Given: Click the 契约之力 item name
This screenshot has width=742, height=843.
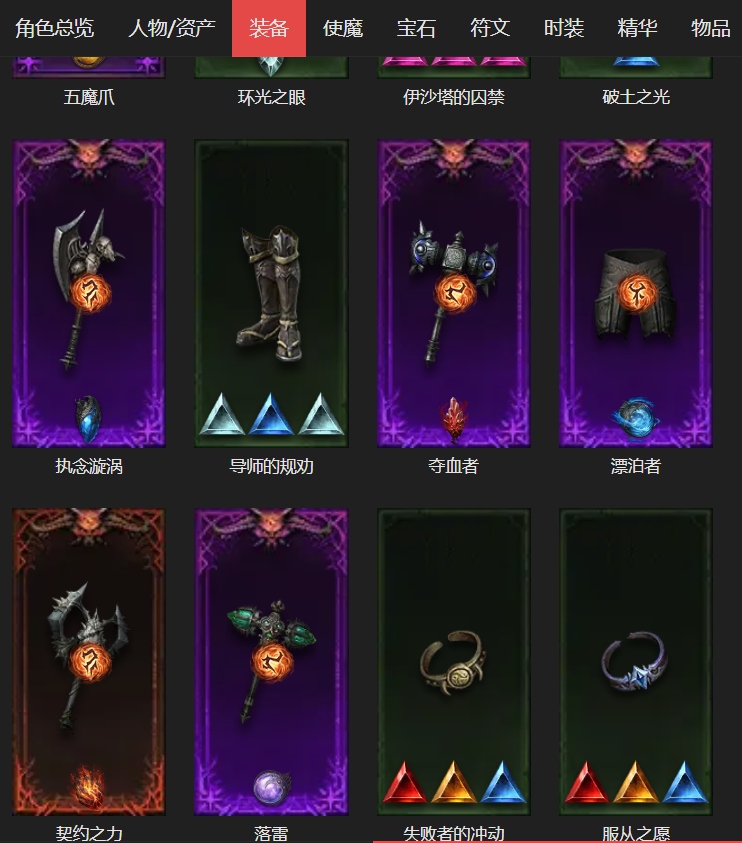Looking at the screenshot, I should (89, 833).
